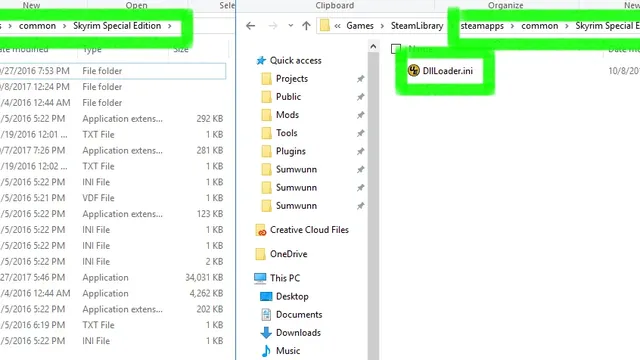Click the Tools folder icon
Screen dimensions: 640x360
click(266, 133)
